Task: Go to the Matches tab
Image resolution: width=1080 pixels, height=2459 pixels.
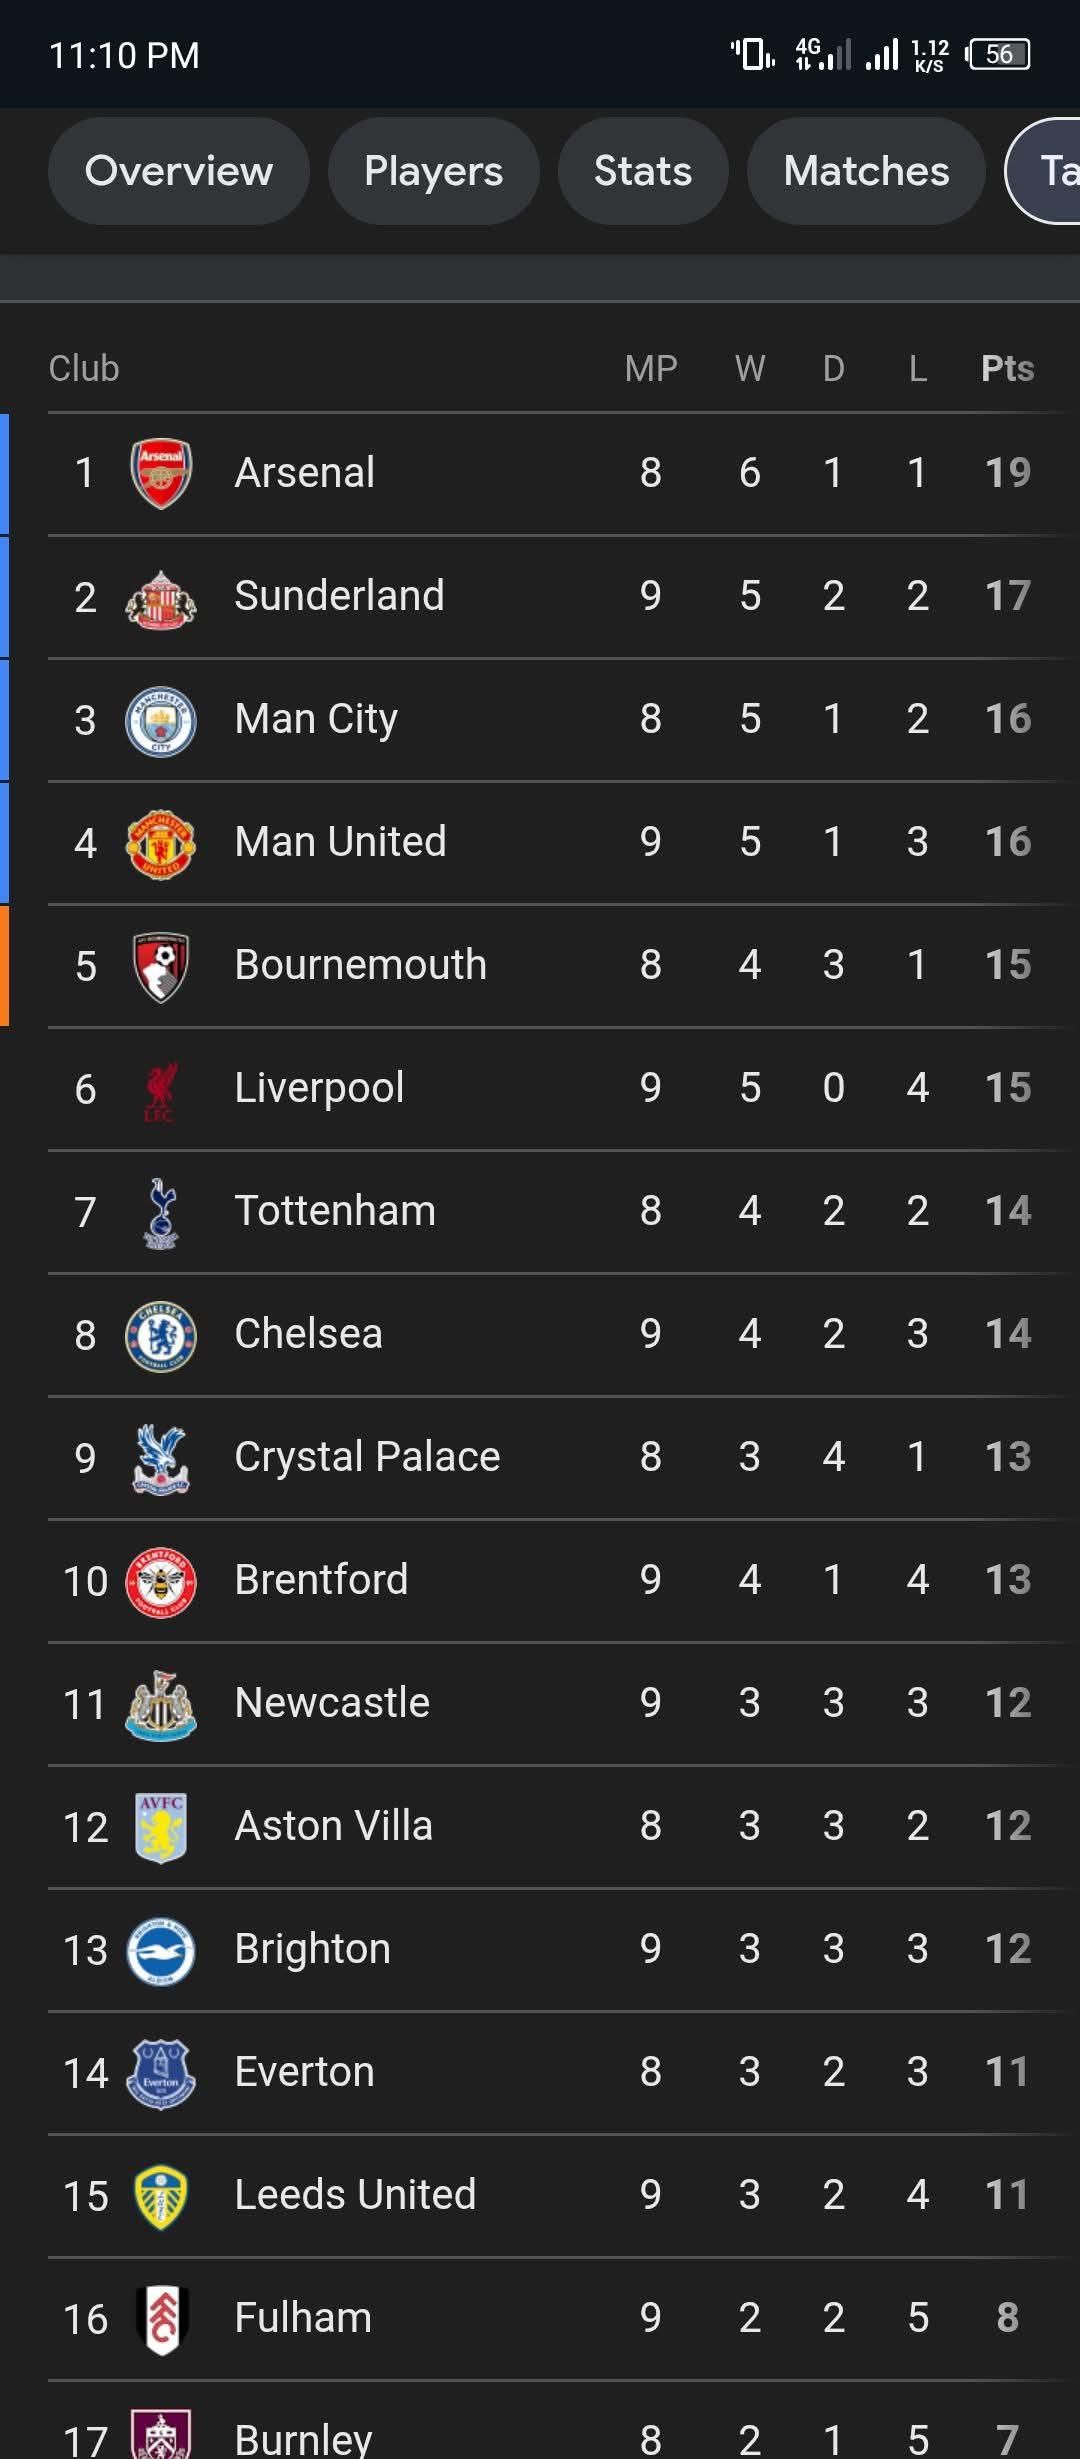Action: pyautogui.click(x=866, y=171)
